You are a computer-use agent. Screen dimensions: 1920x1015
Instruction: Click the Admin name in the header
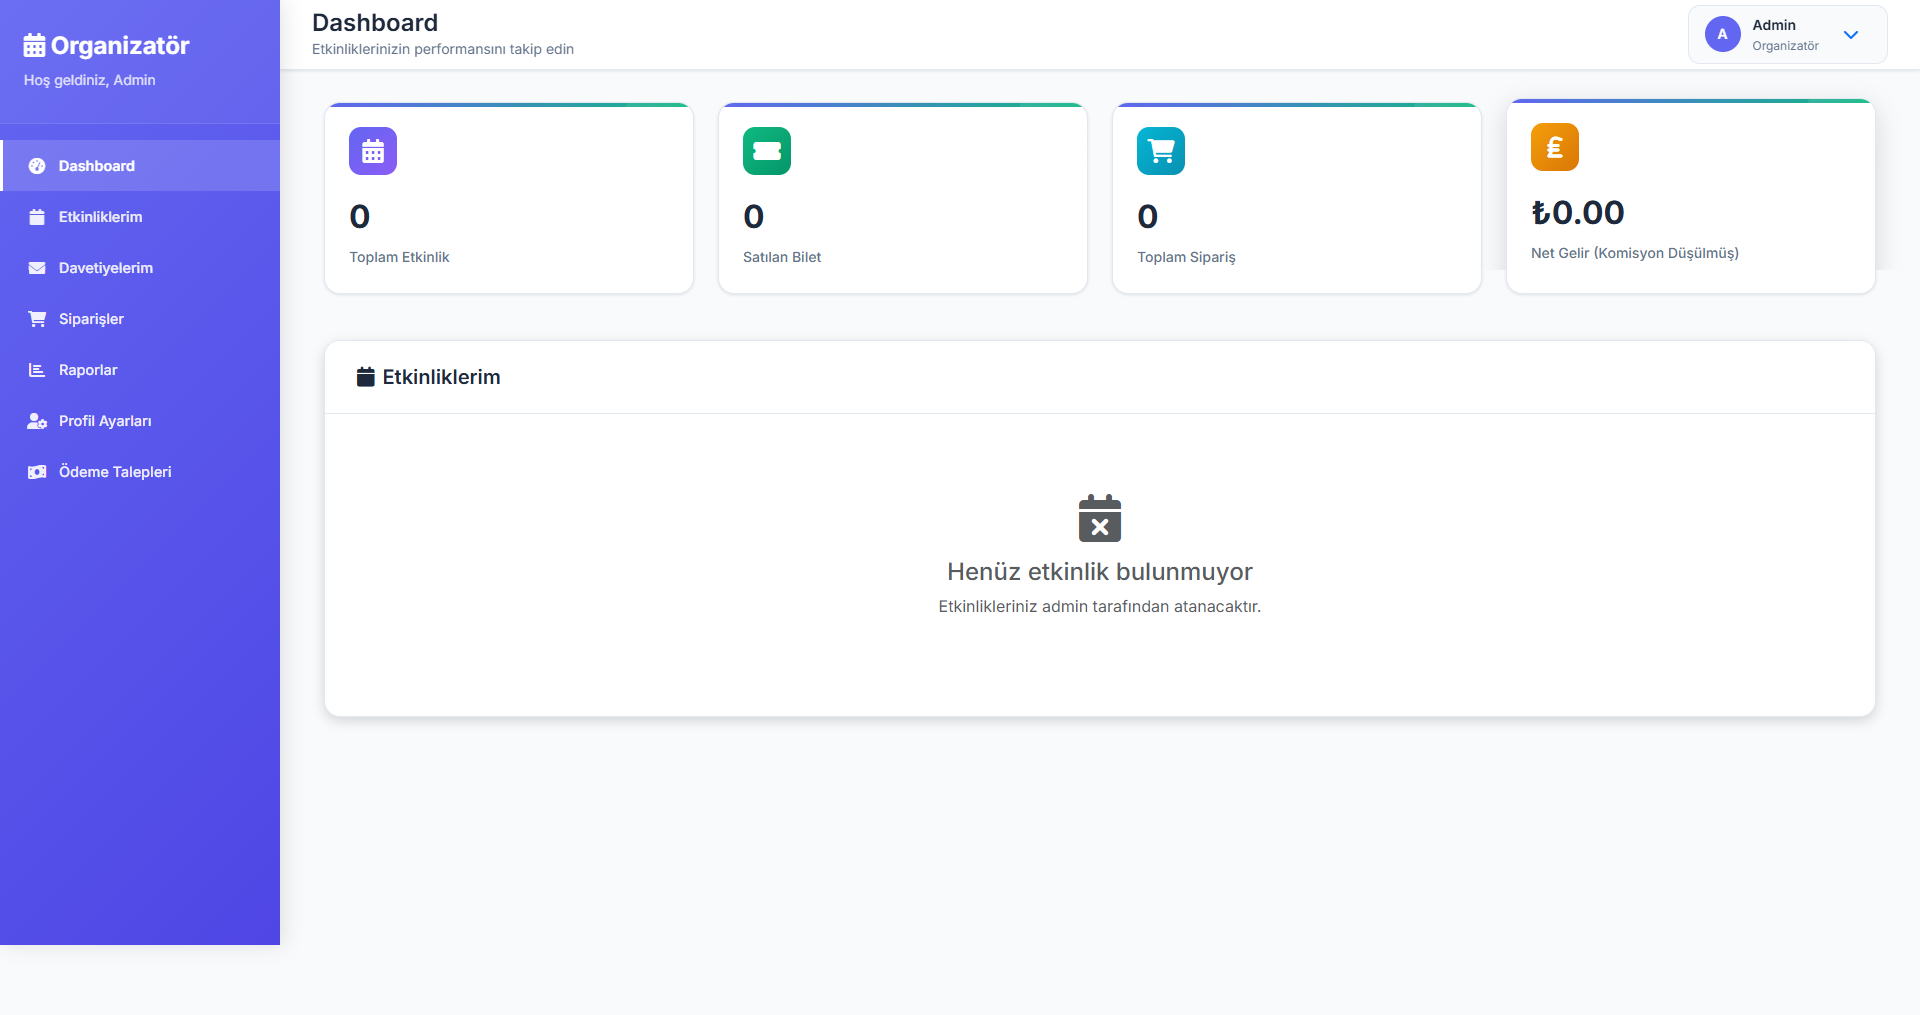click(x=1774, y=25)
